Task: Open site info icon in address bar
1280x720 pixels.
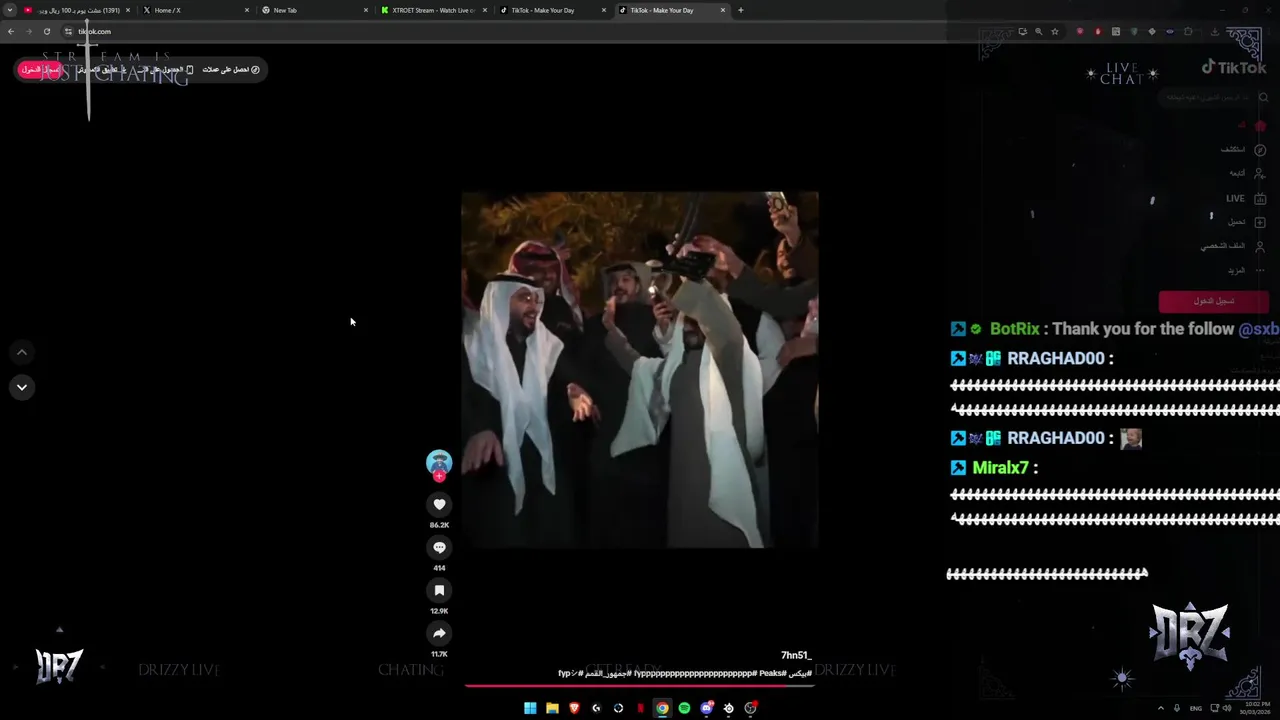Action: (69, 31)
